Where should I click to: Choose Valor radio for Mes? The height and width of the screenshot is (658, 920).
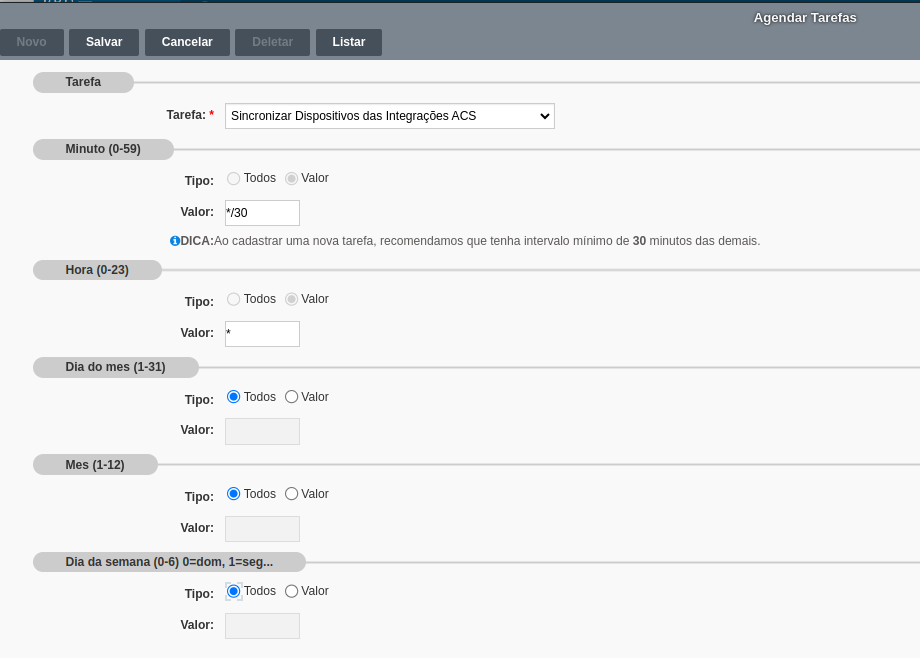coord(292,494)
